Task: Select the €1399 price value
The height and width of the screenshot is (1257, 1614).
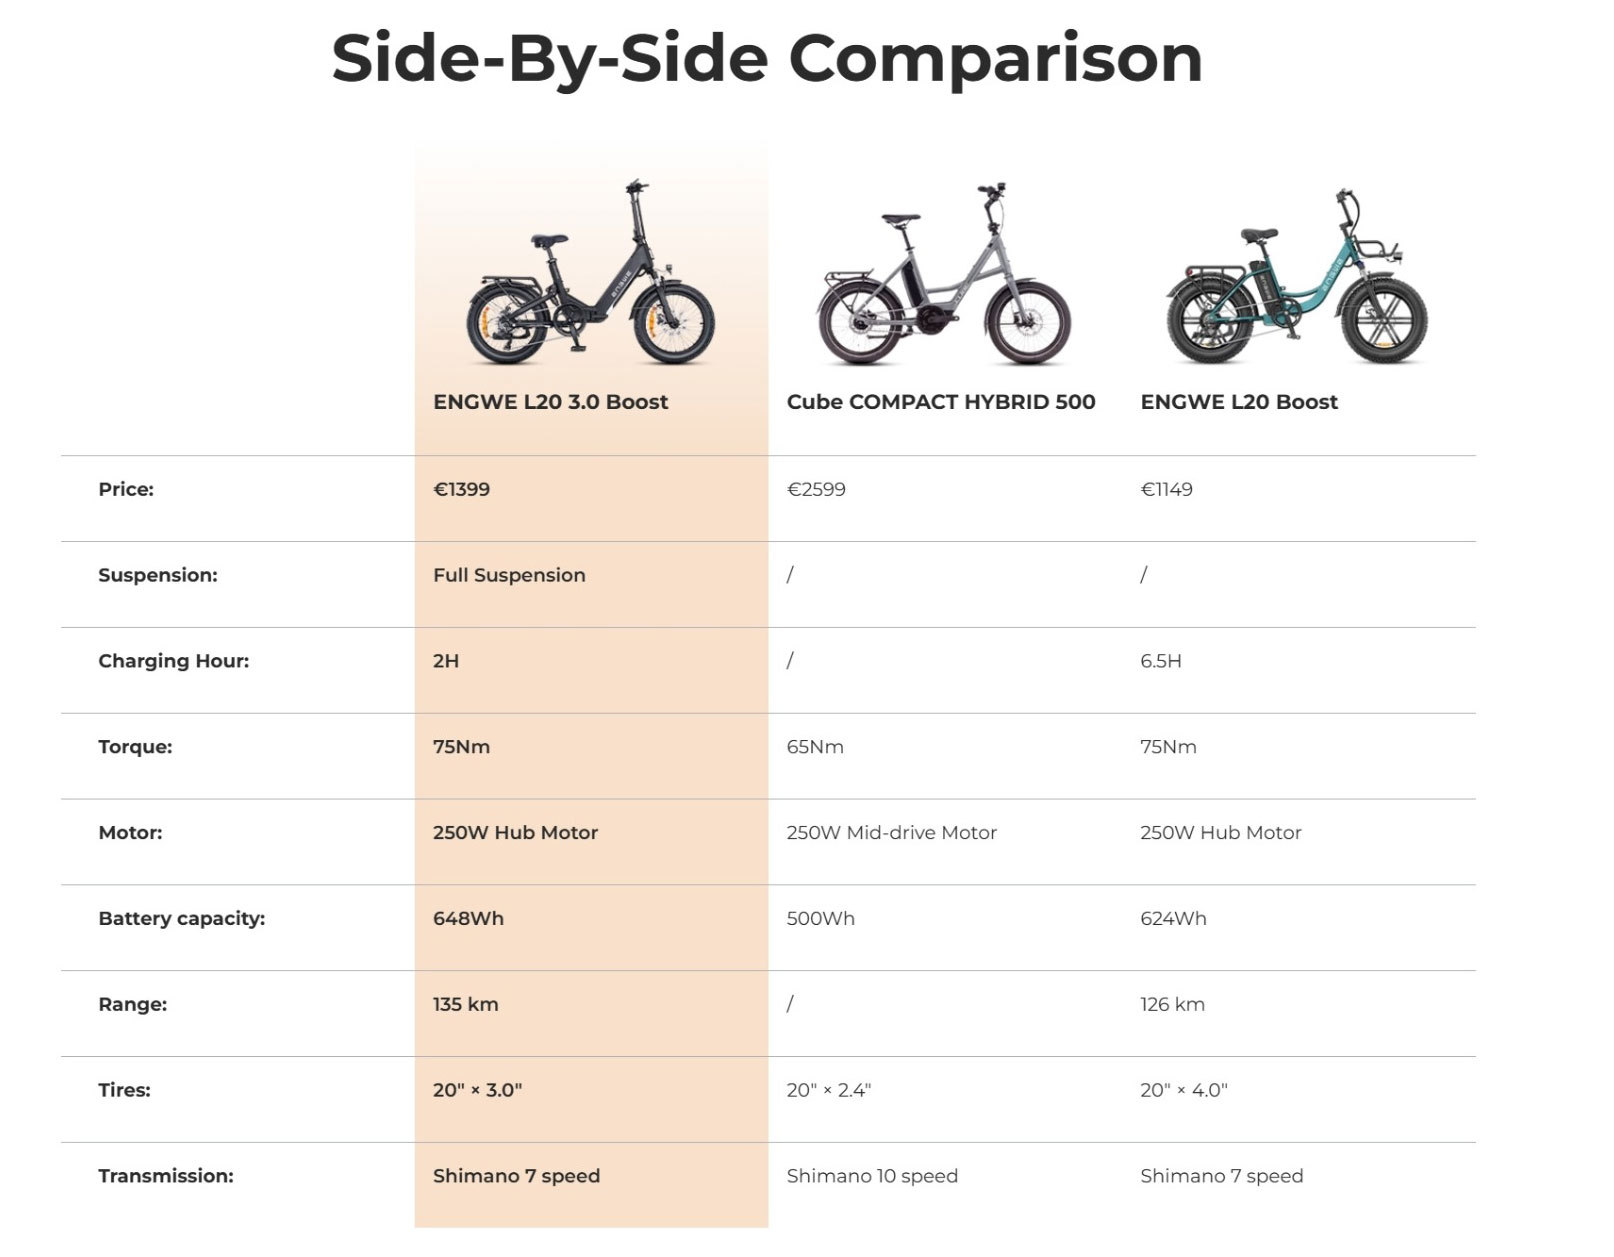Action: pos(461,489)
